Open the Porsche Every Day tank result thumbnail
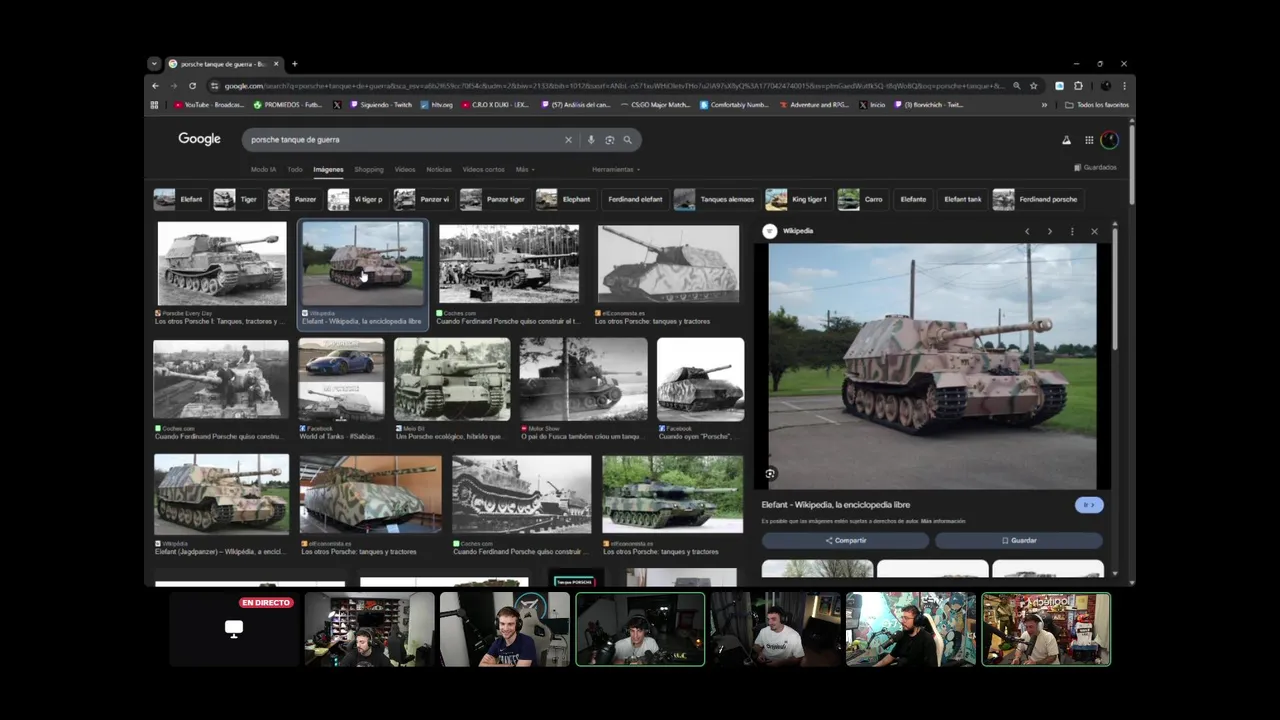 [222, 264]
